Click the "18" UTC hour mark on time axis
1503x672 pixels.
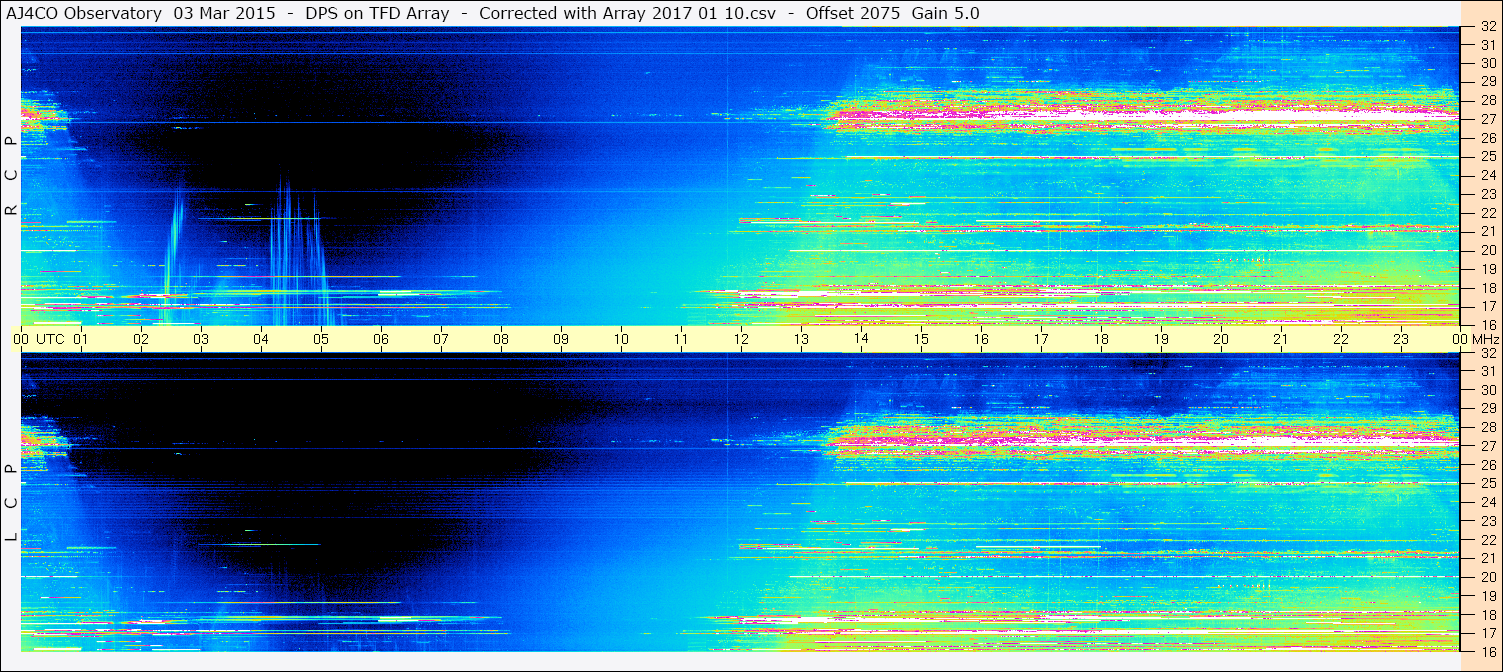click(1101, 339)
